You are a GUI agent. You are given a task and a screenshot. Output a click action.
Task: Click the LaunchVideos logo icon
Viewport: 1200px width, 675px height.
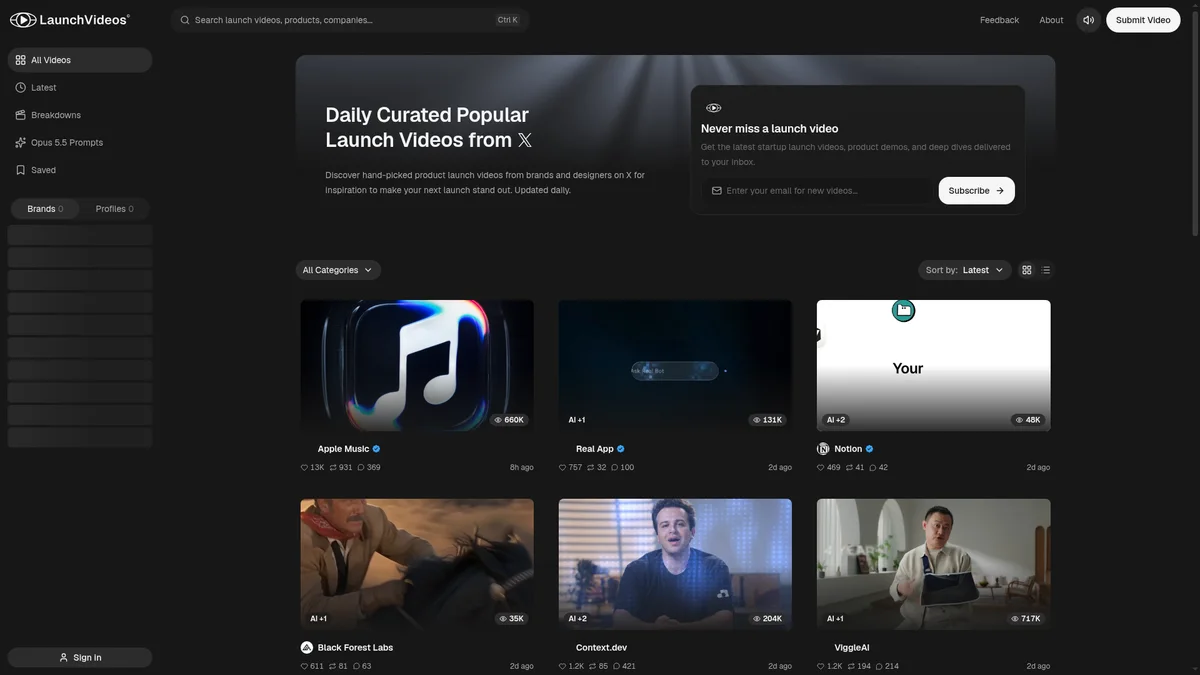click(22, 20)
